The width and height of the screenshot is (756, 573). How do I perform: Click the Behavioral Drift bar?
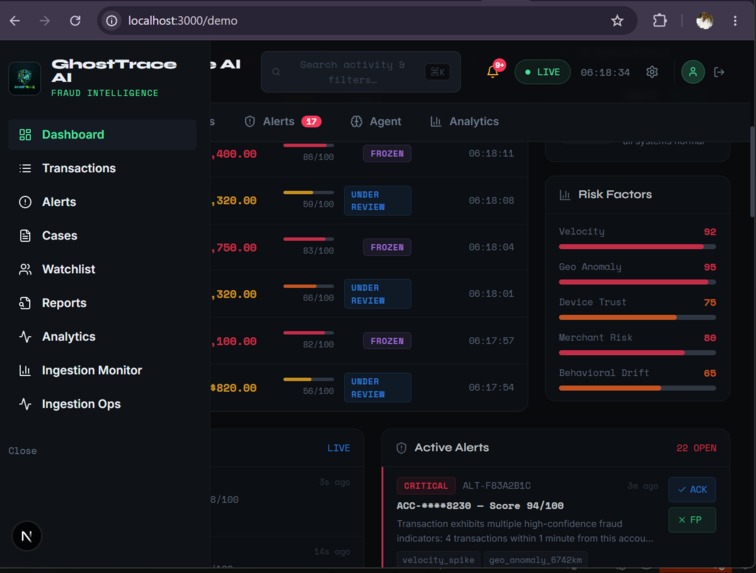[x=637, y=388]
